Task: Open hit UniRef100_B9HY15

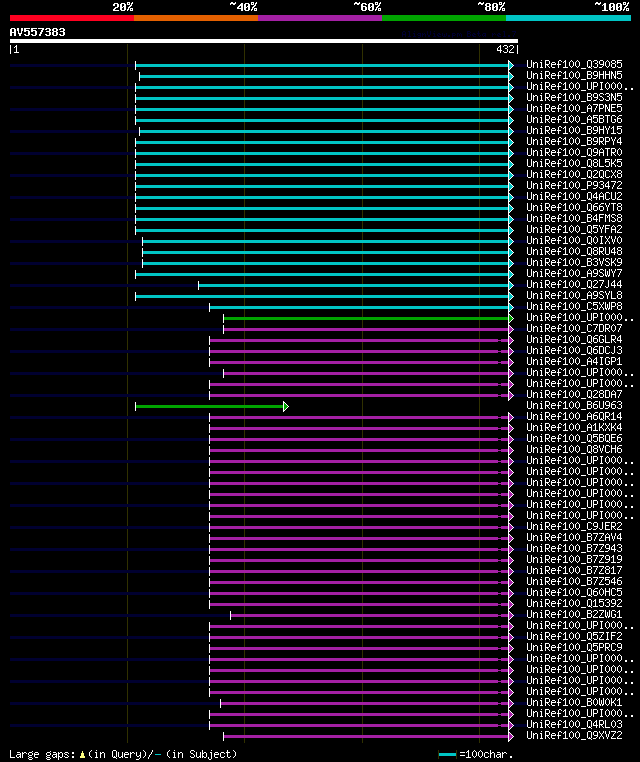Action: pyautogui.click(x=574, y=130)
